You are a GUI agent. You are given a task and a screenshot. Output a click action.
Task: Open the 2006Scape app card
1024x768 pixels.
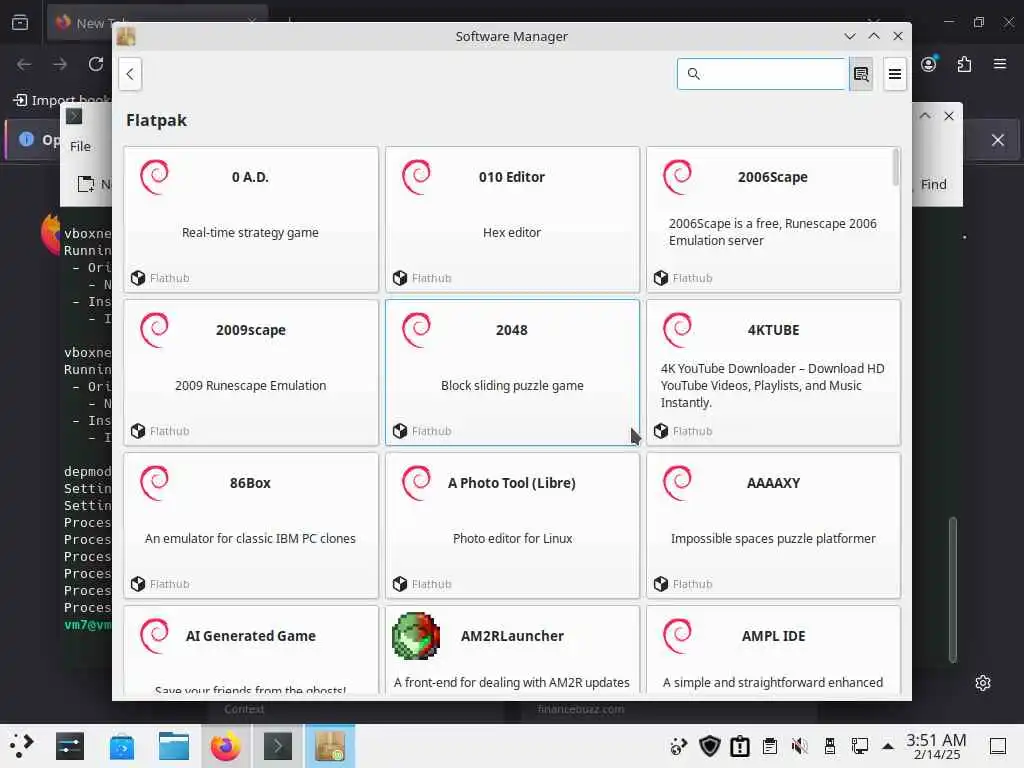[x=773, y=219]
